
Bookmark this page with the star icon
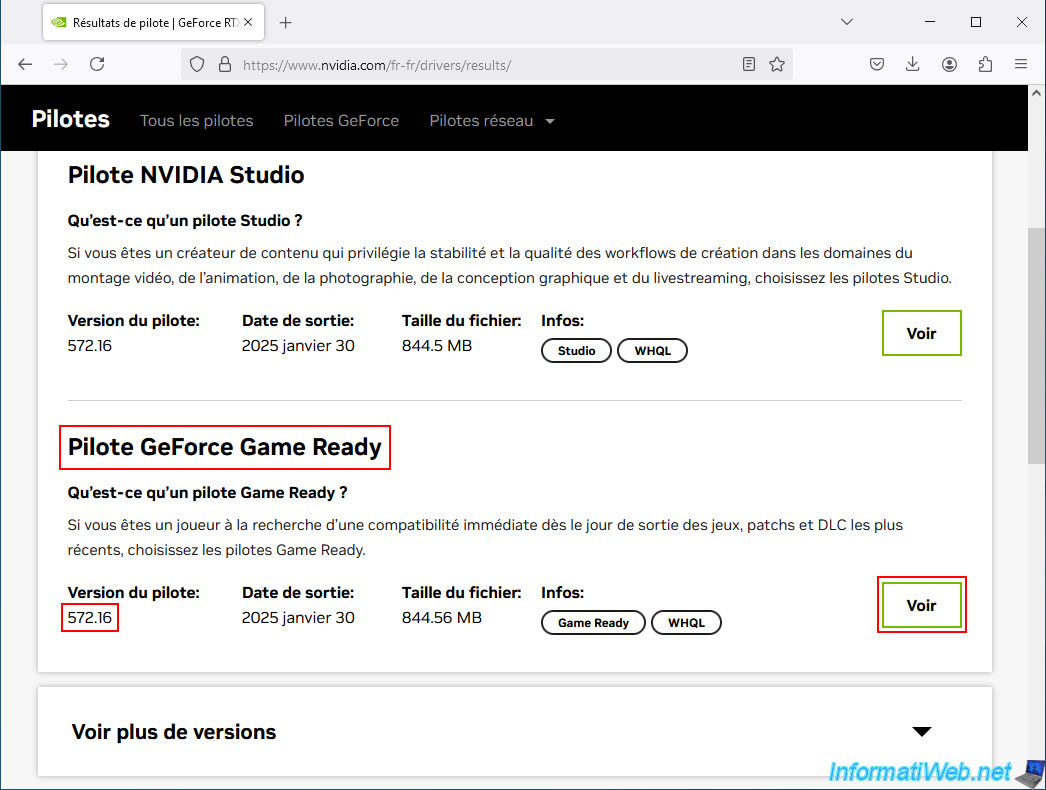coord(776,65)
